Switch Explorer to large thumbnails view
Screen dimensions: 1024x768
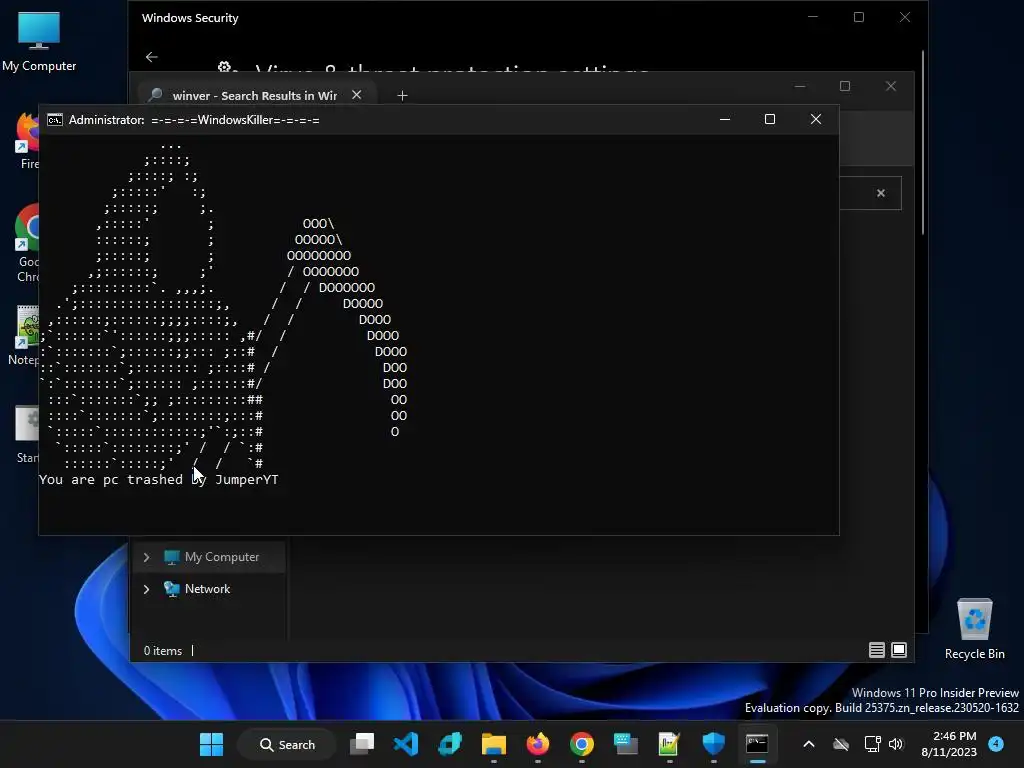coord(899,650)
